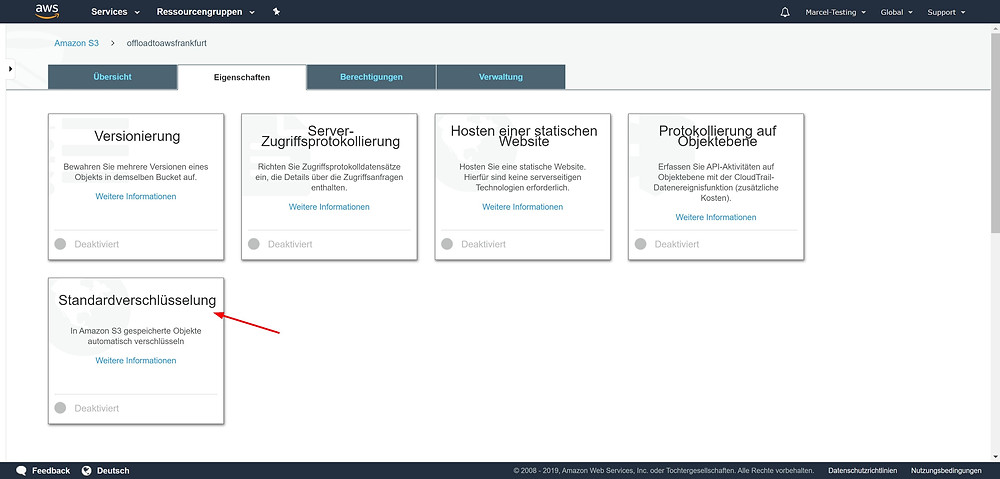Open the Support dropdown menu
Screen dimensions: 1000x479
(946, 12)
